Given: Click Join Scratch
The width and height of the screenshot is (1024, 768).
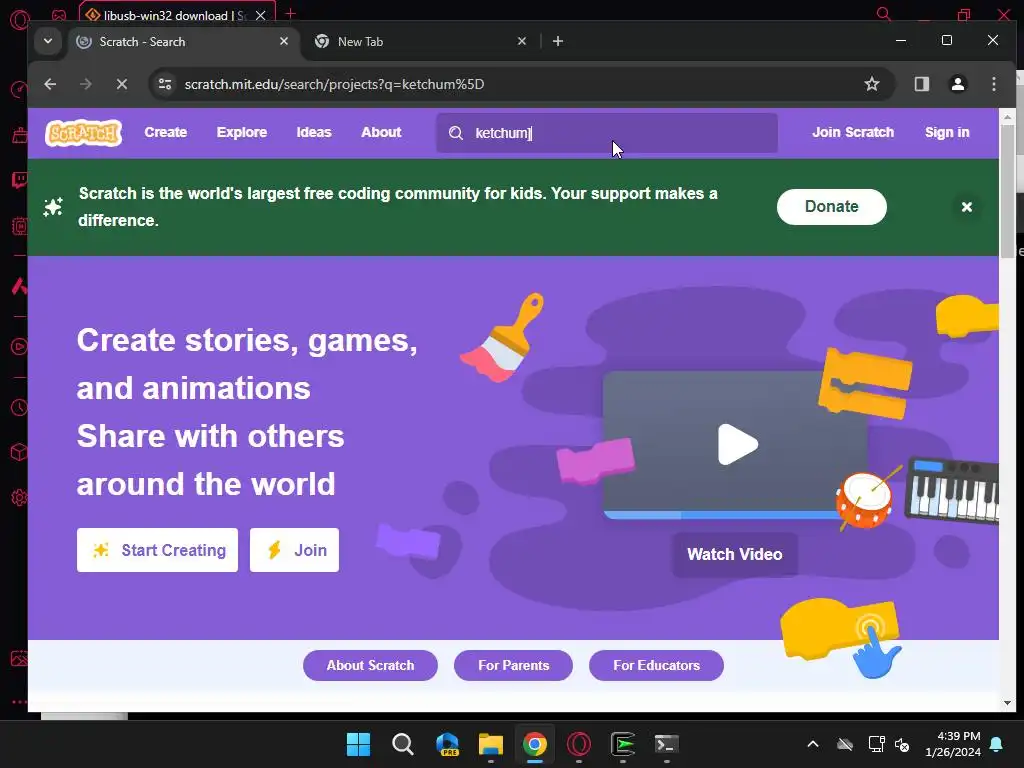Looking at the screenshot, I should click(x=853, y=133).
